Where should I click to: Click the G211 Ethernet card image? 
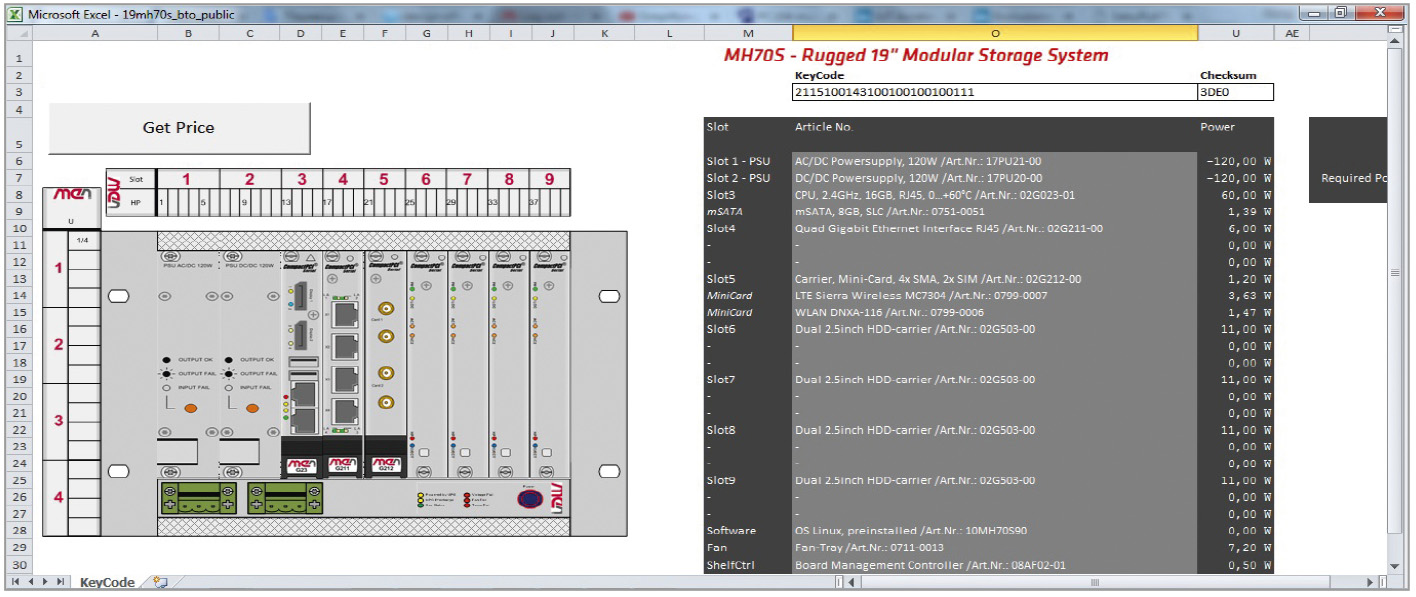point(342,365)
